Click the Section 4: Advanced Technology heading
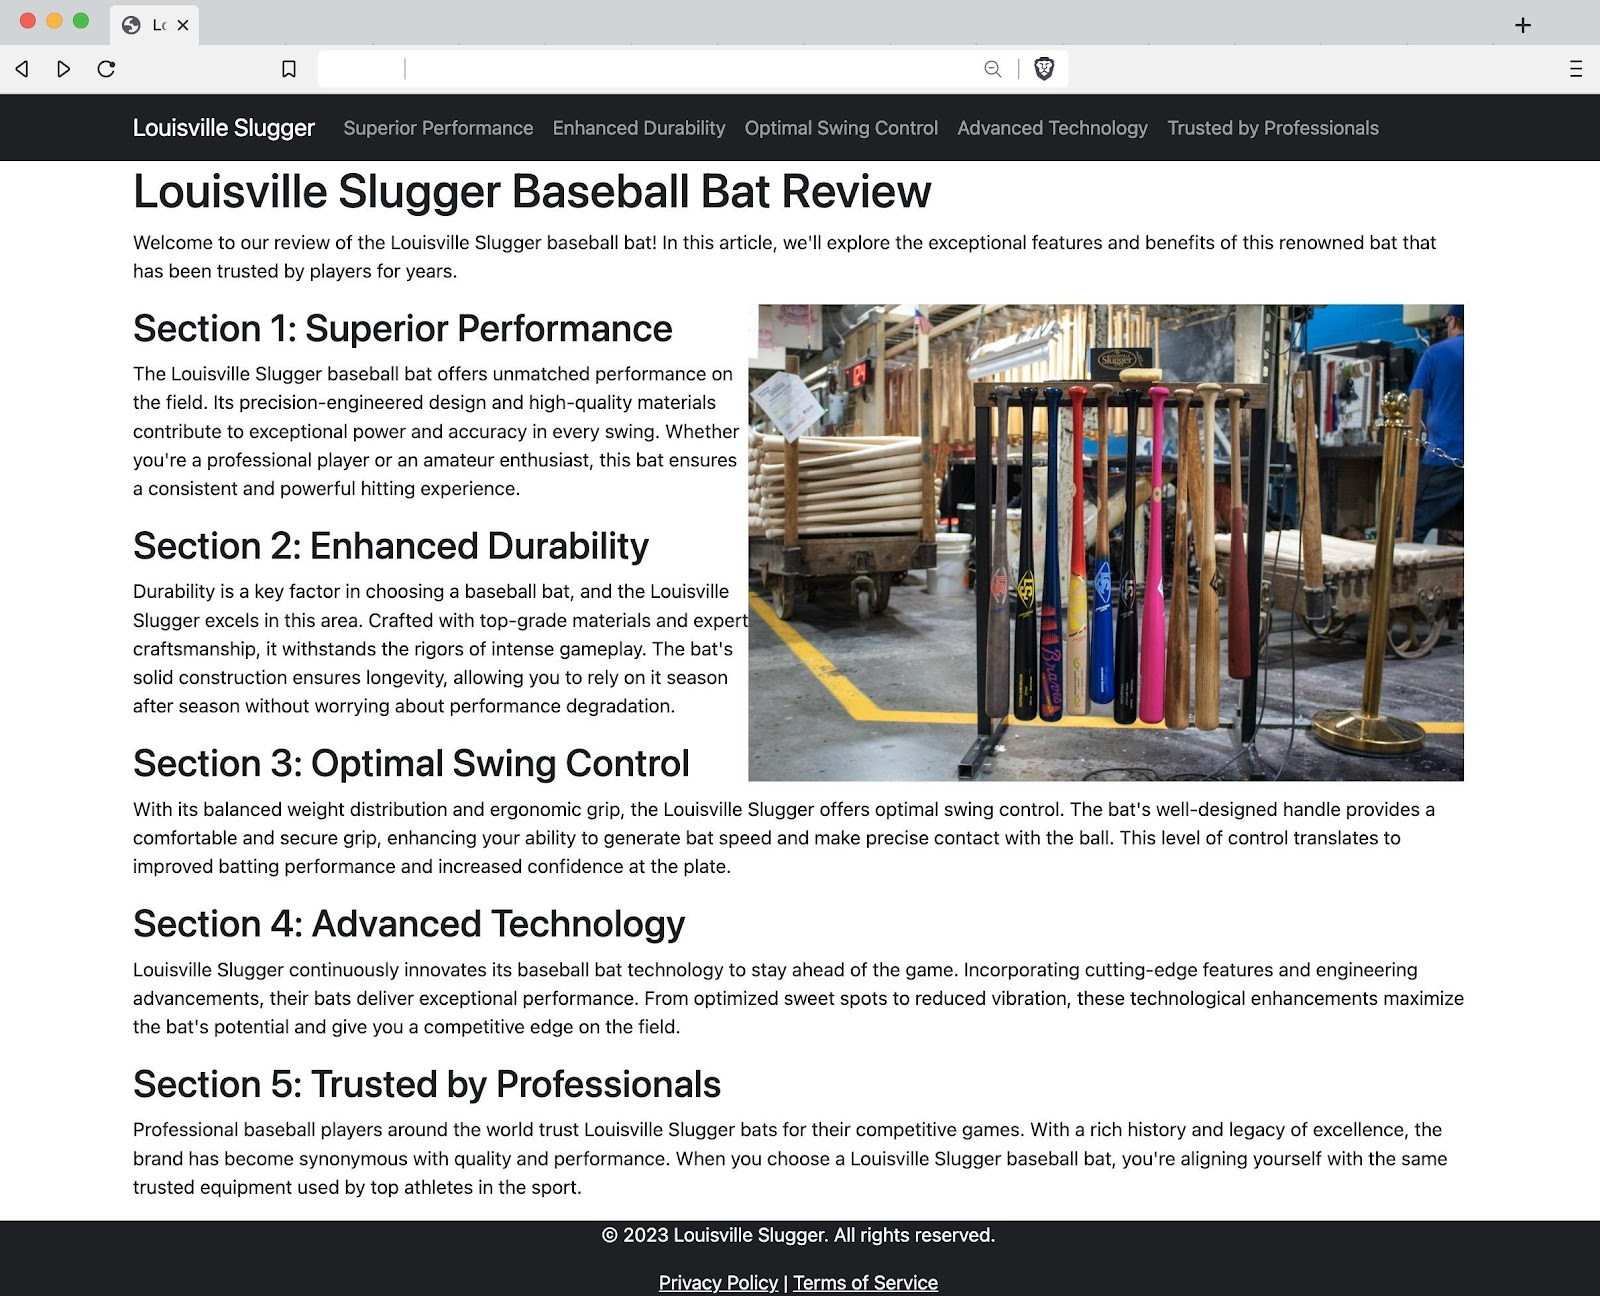The width and height of the screenshot is (1600, 1296). tap(409, 924)
